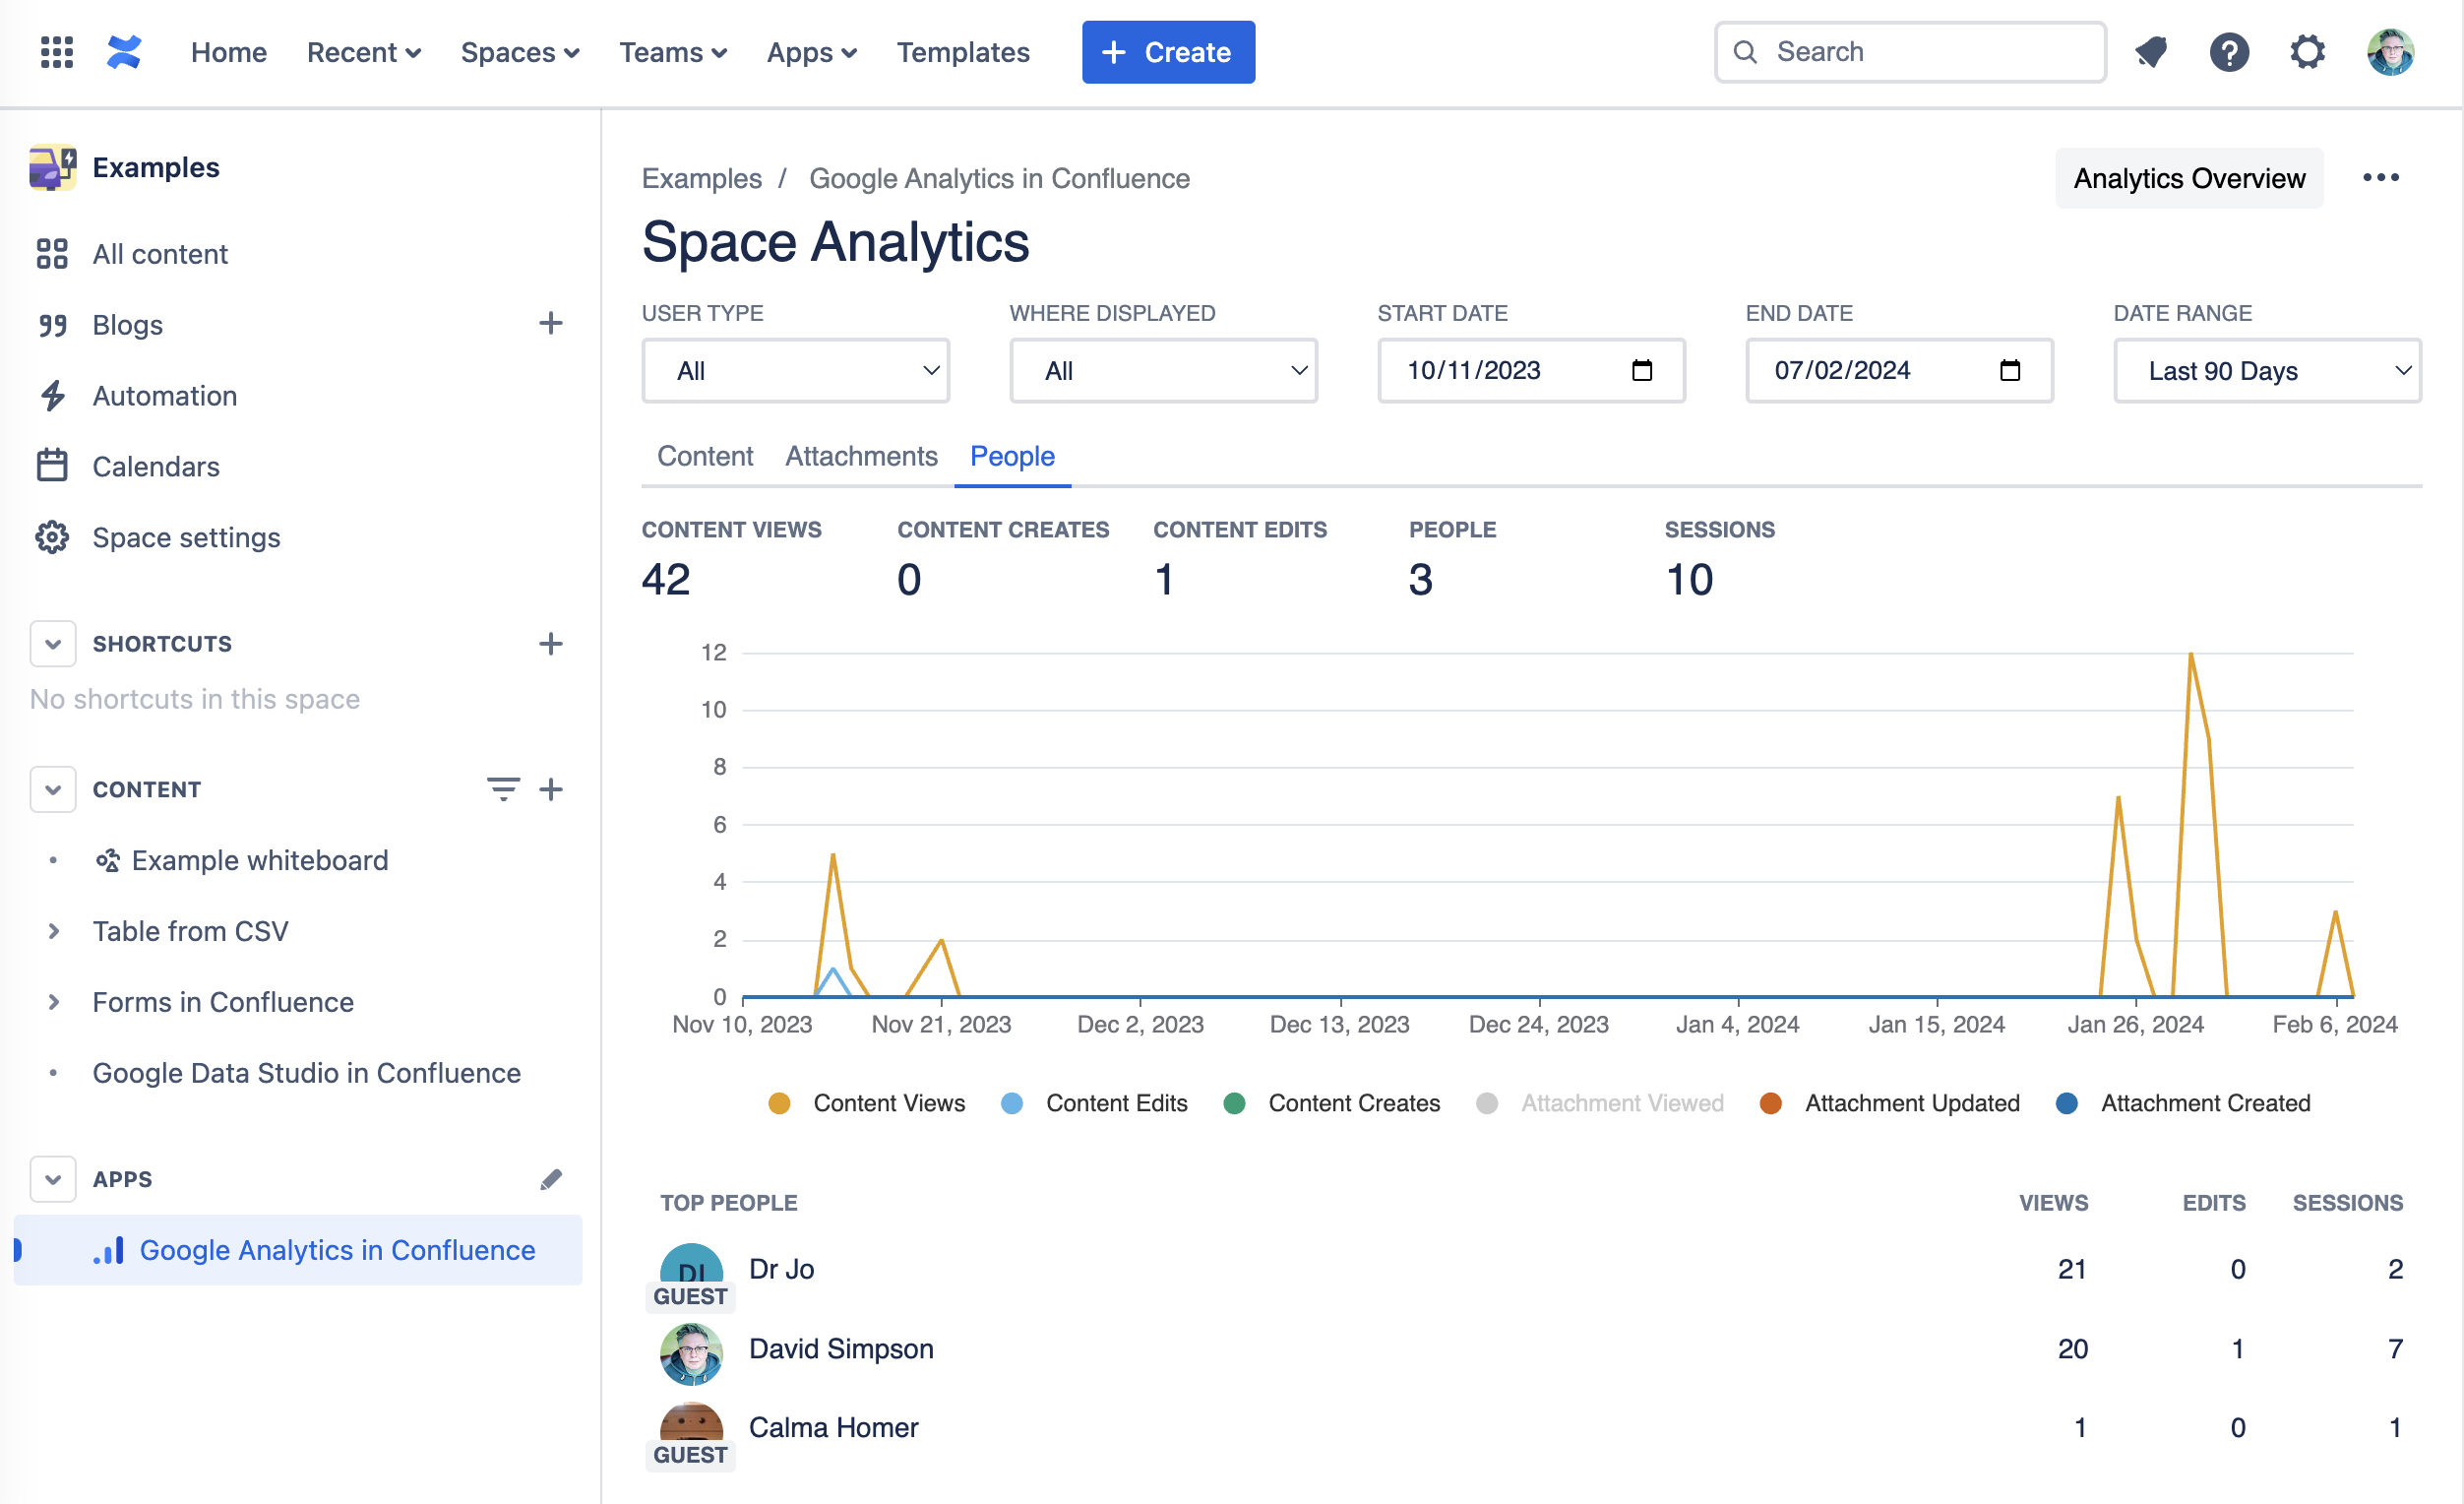Screen dimensions: 2464x1504
Task: Open the Spaces menu
Action: click(x=519, y=52)
